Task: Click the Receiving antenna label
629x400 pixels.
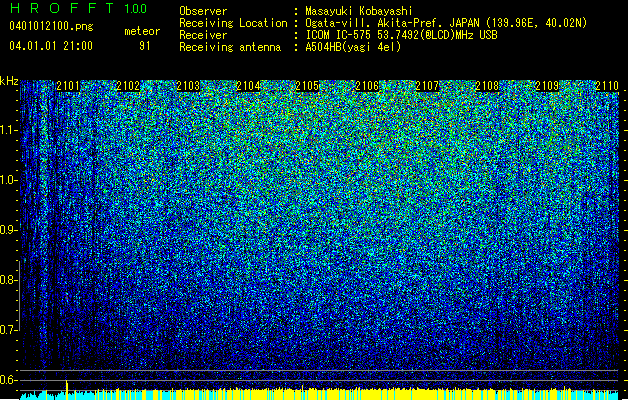Action: click(x=230, y=47)
